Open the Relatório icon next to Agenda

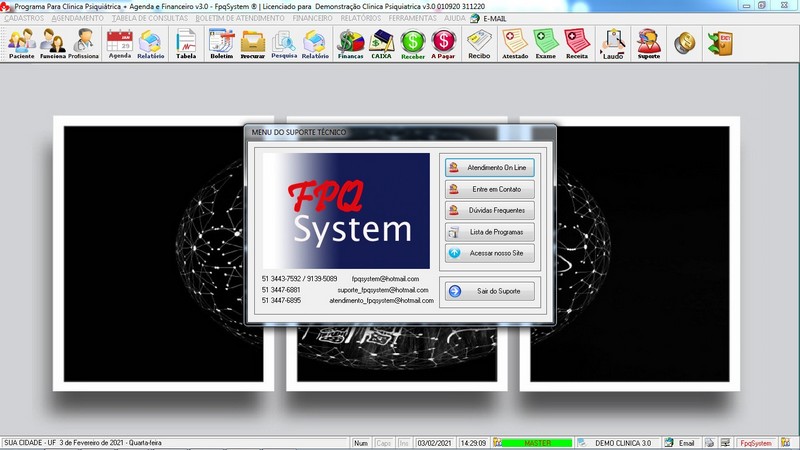pos(151,44)
